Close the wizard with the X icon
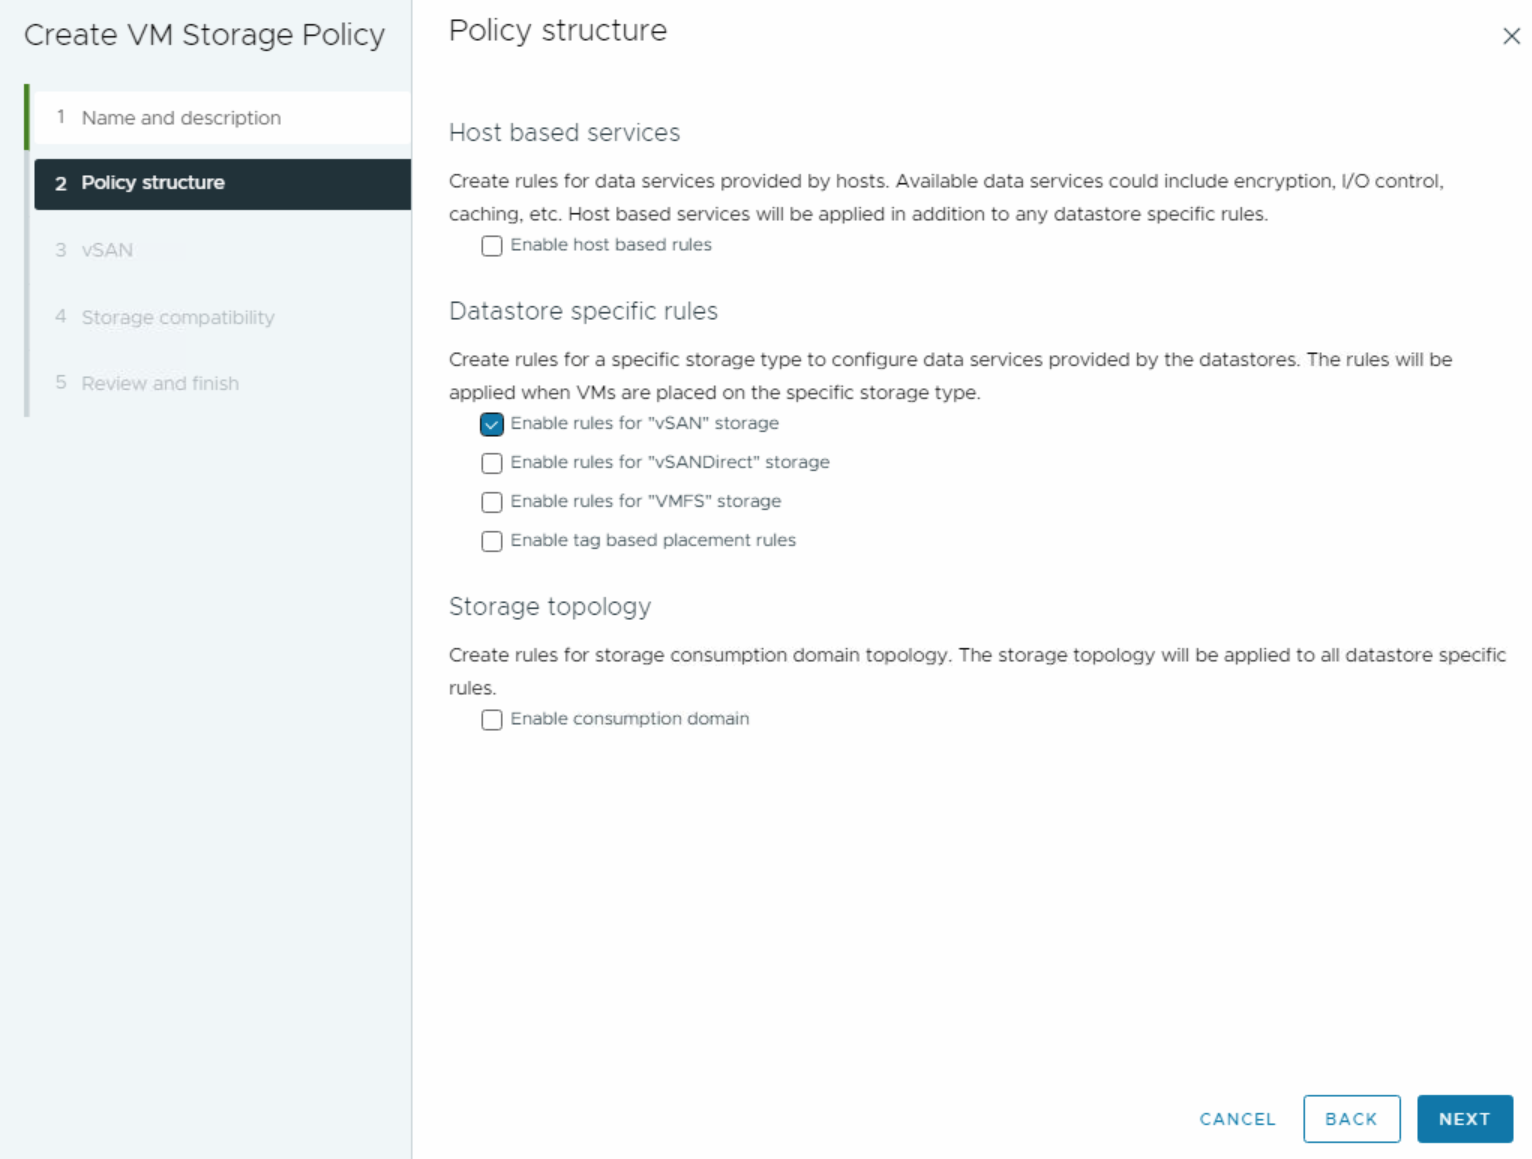This screenshot has width=1532, height=1159. [1512, 36]
